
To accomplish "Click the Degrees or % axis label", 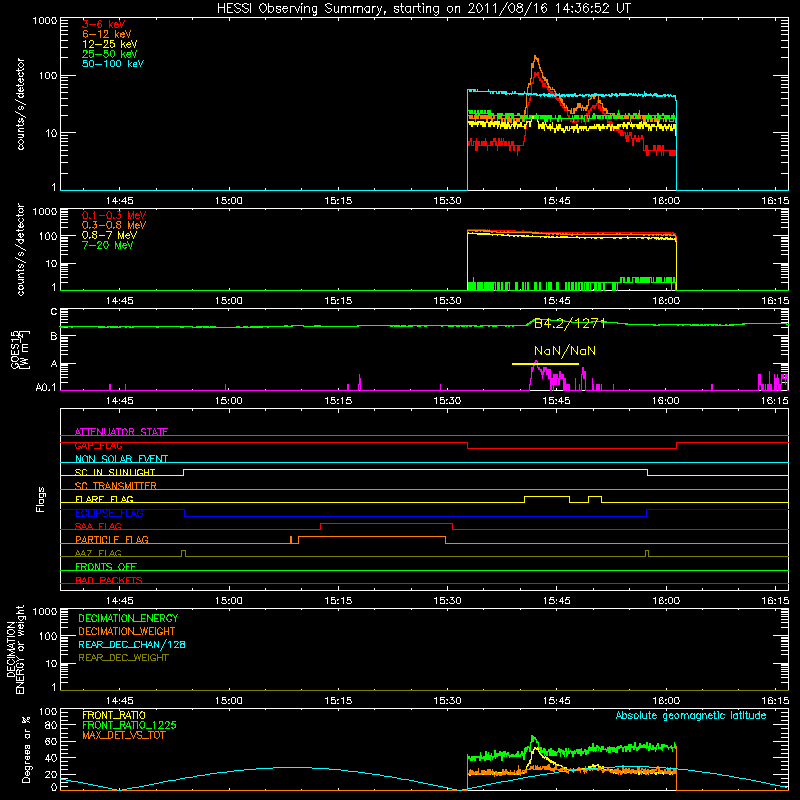I will tap(26, 749).
